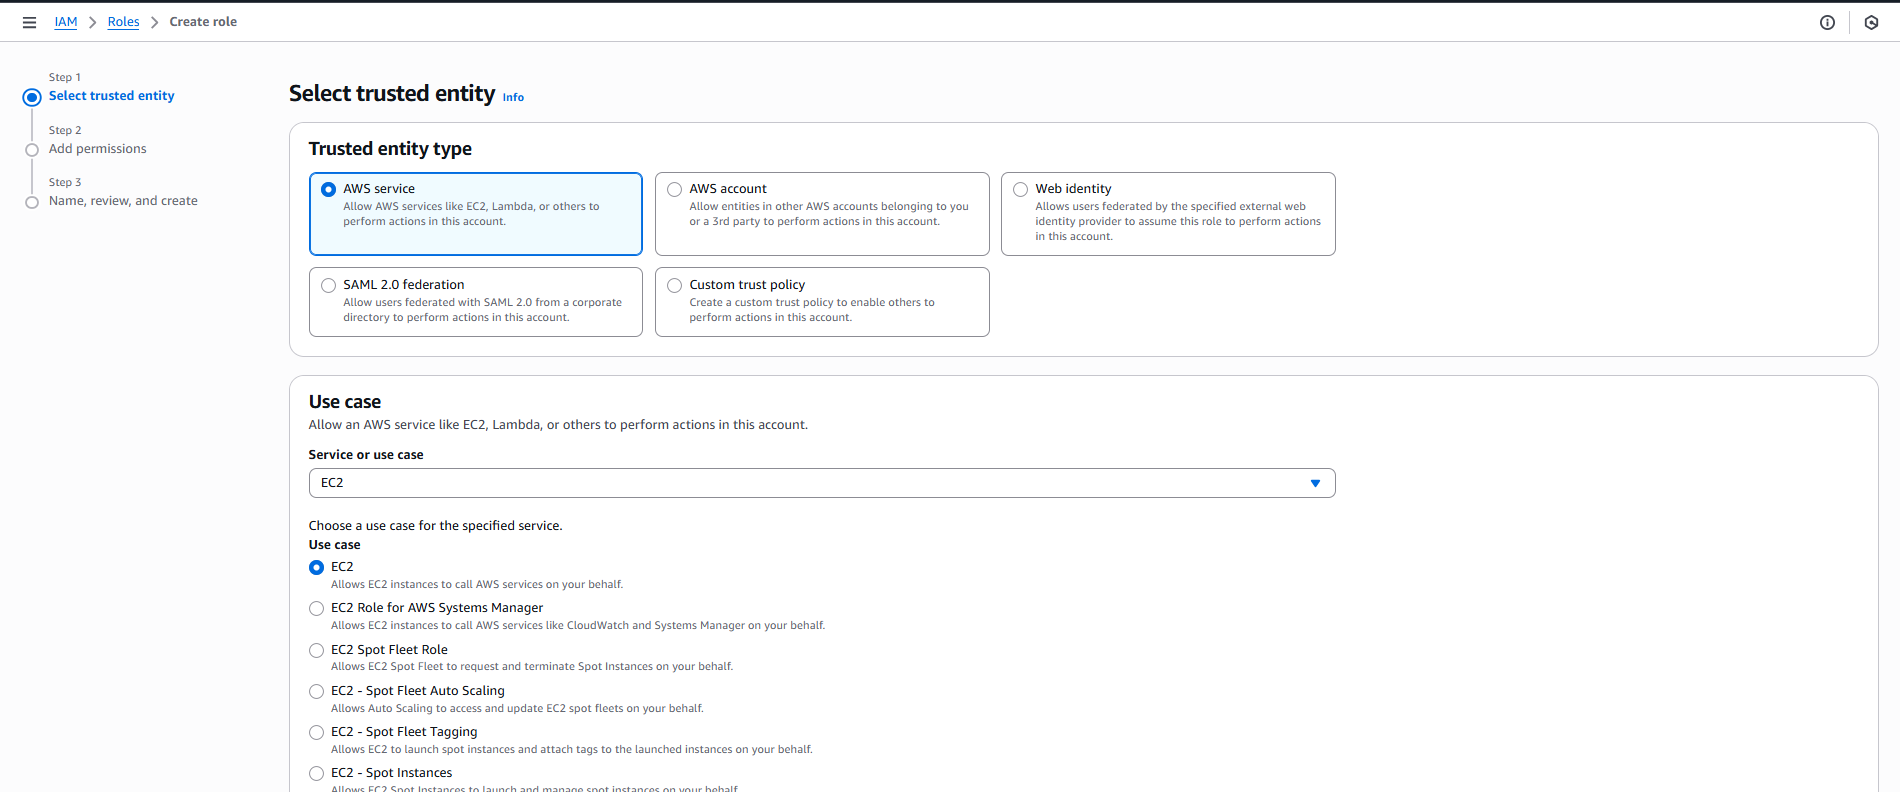Screen dimensions: 1900x792
Task: Expand the Service or use case dropdown
Action: click(x=820, y=483)
